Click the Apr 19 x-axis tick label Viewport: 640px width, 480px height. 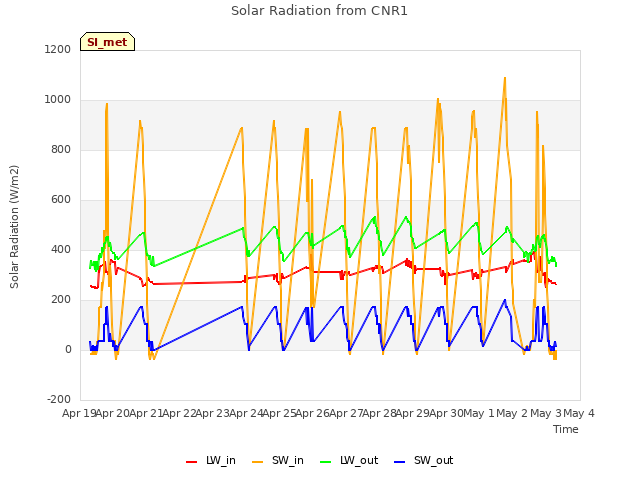(x=79, y=413)
